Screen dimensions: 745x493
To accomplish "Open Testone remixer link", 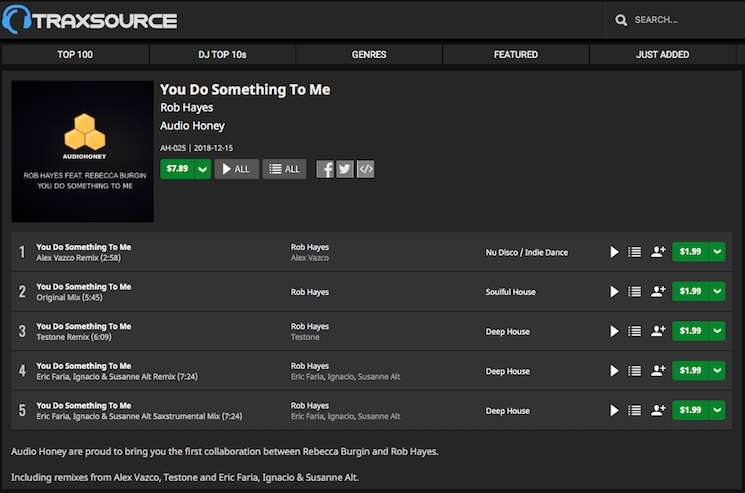I will tap(305, 337).
